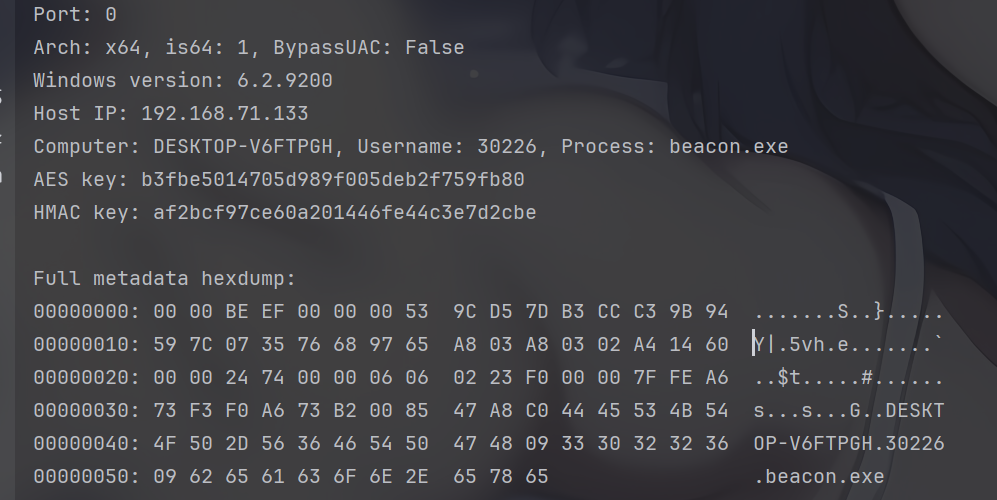
Task: Click the Host IP address 192.168.71.133
Action: [x=224, y=114]
